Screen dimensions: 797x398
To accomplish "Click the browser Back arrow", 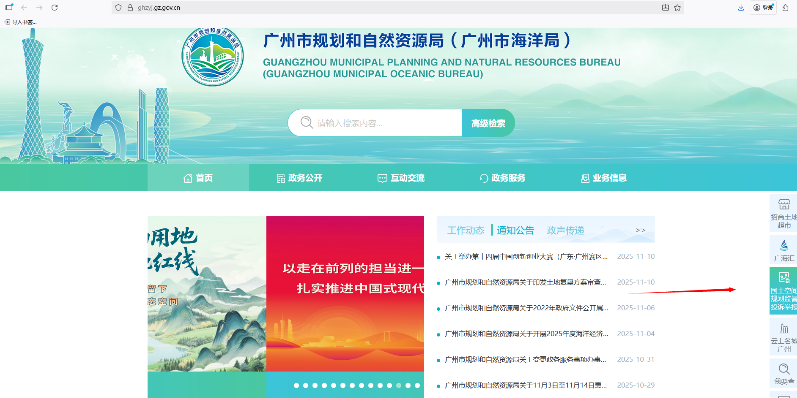I will click(24, 8).
